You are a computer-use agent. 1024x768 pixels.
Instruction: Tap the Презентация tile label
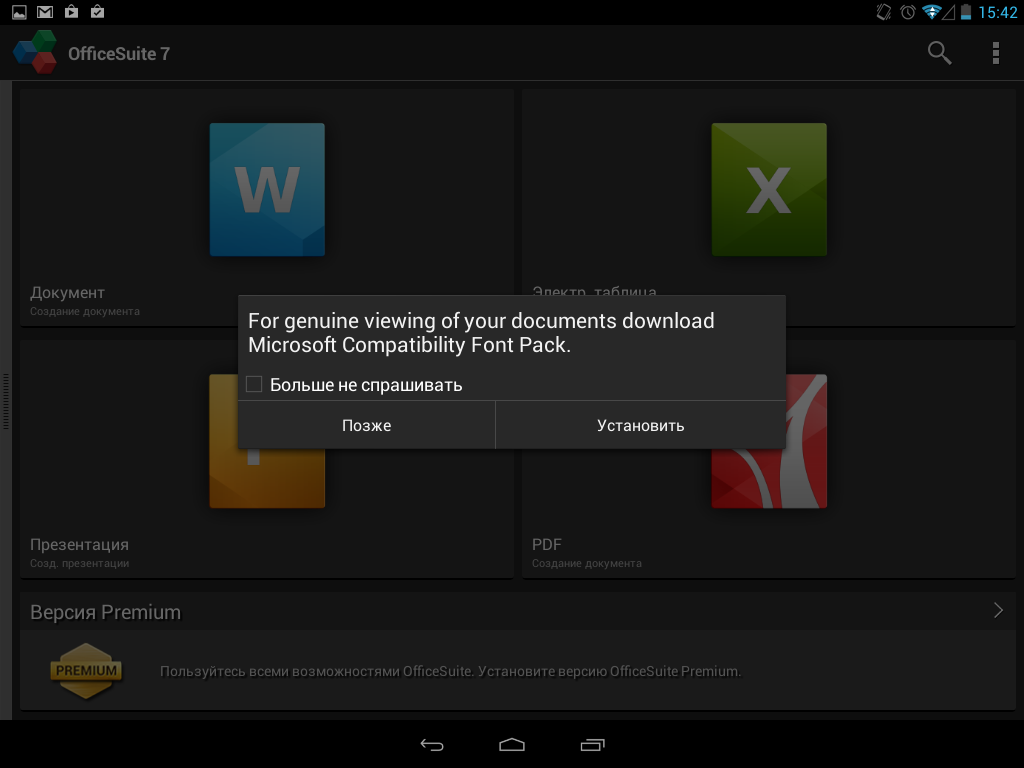pos(80,545)
